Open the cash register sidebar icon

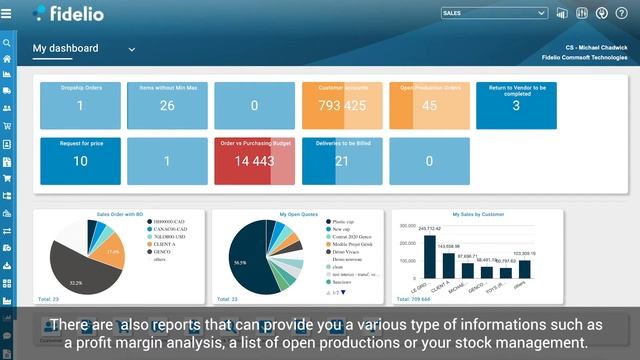7,213
